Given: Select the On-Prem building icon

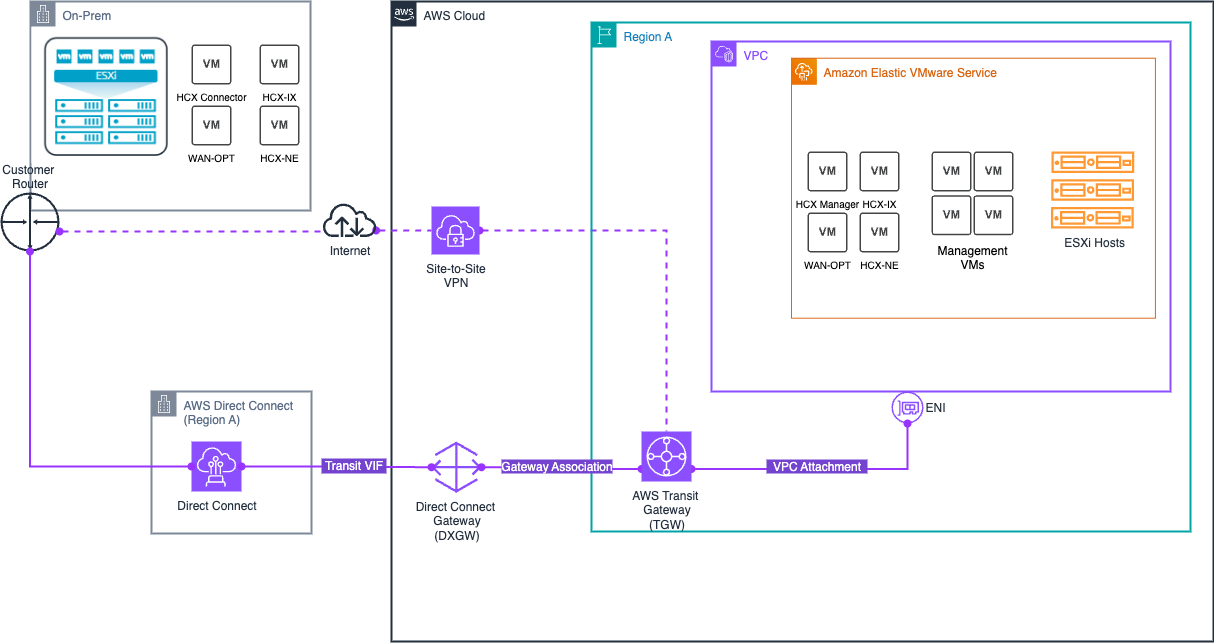Looking at the screenshot, I should tap(41, 14).
